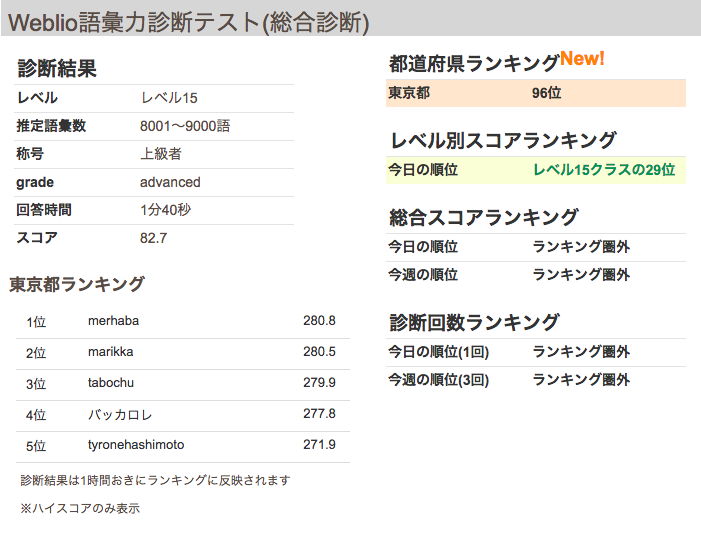The image size is (701, 535).
Task: Click the orange New! badge
Action: click(x=582, y=59)
